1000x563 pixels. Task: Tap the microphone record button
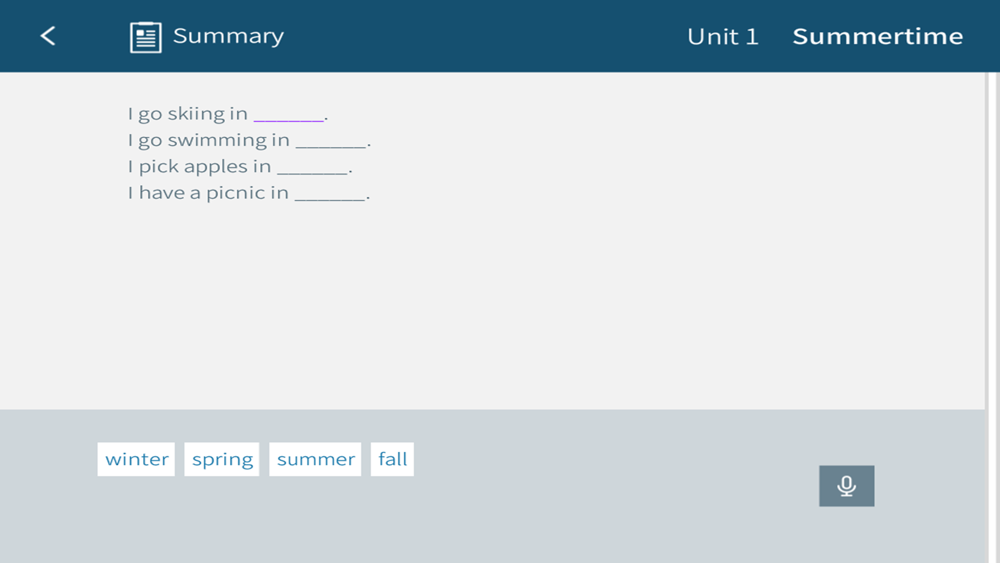(x=846, y=486)
